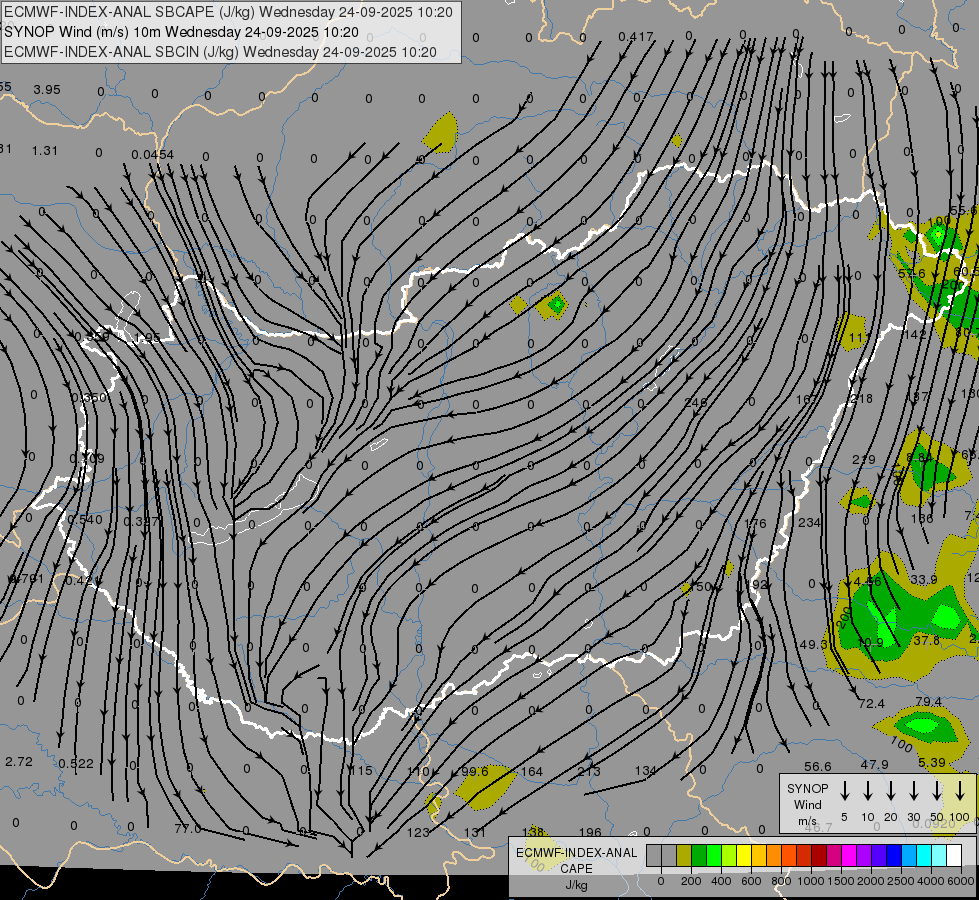Click the wind arrow above 10 m/s
Viewport: 979px width, 900px height.
867,790
